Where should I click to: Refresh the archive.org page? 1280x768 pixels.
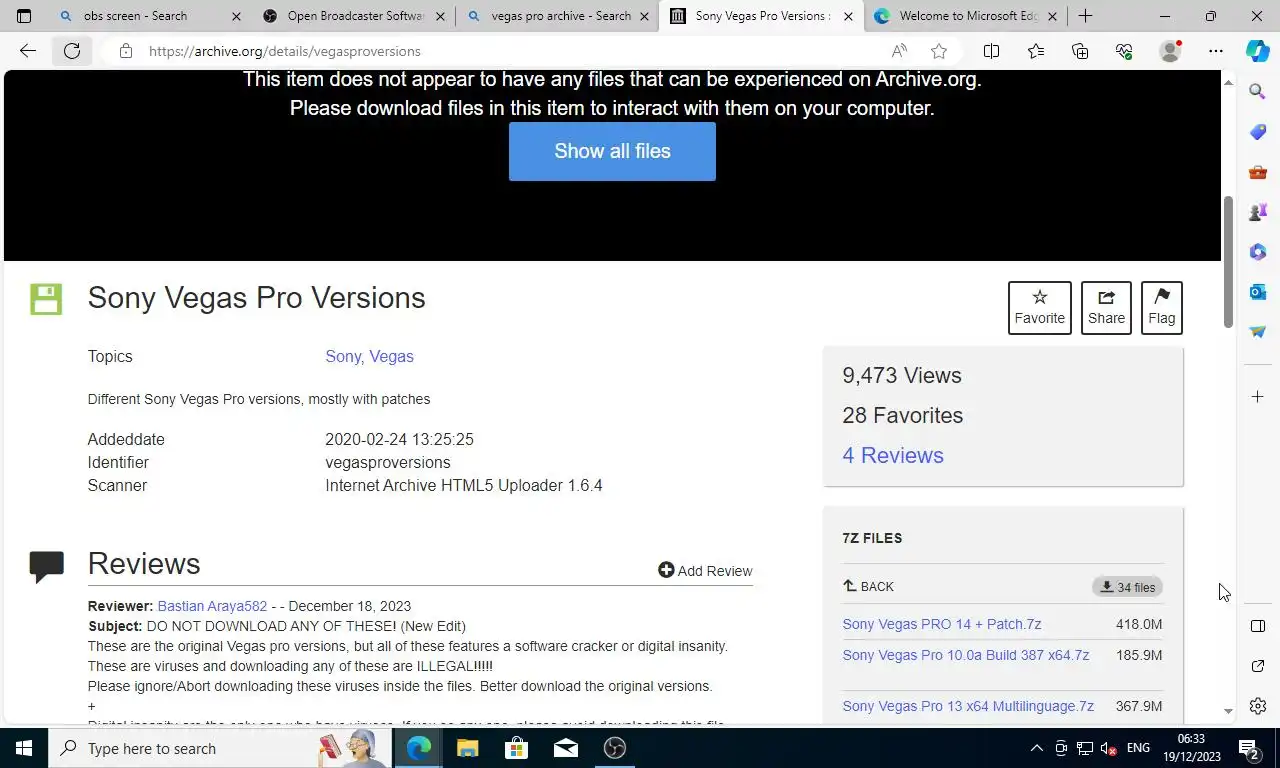[x=72, y=51]
